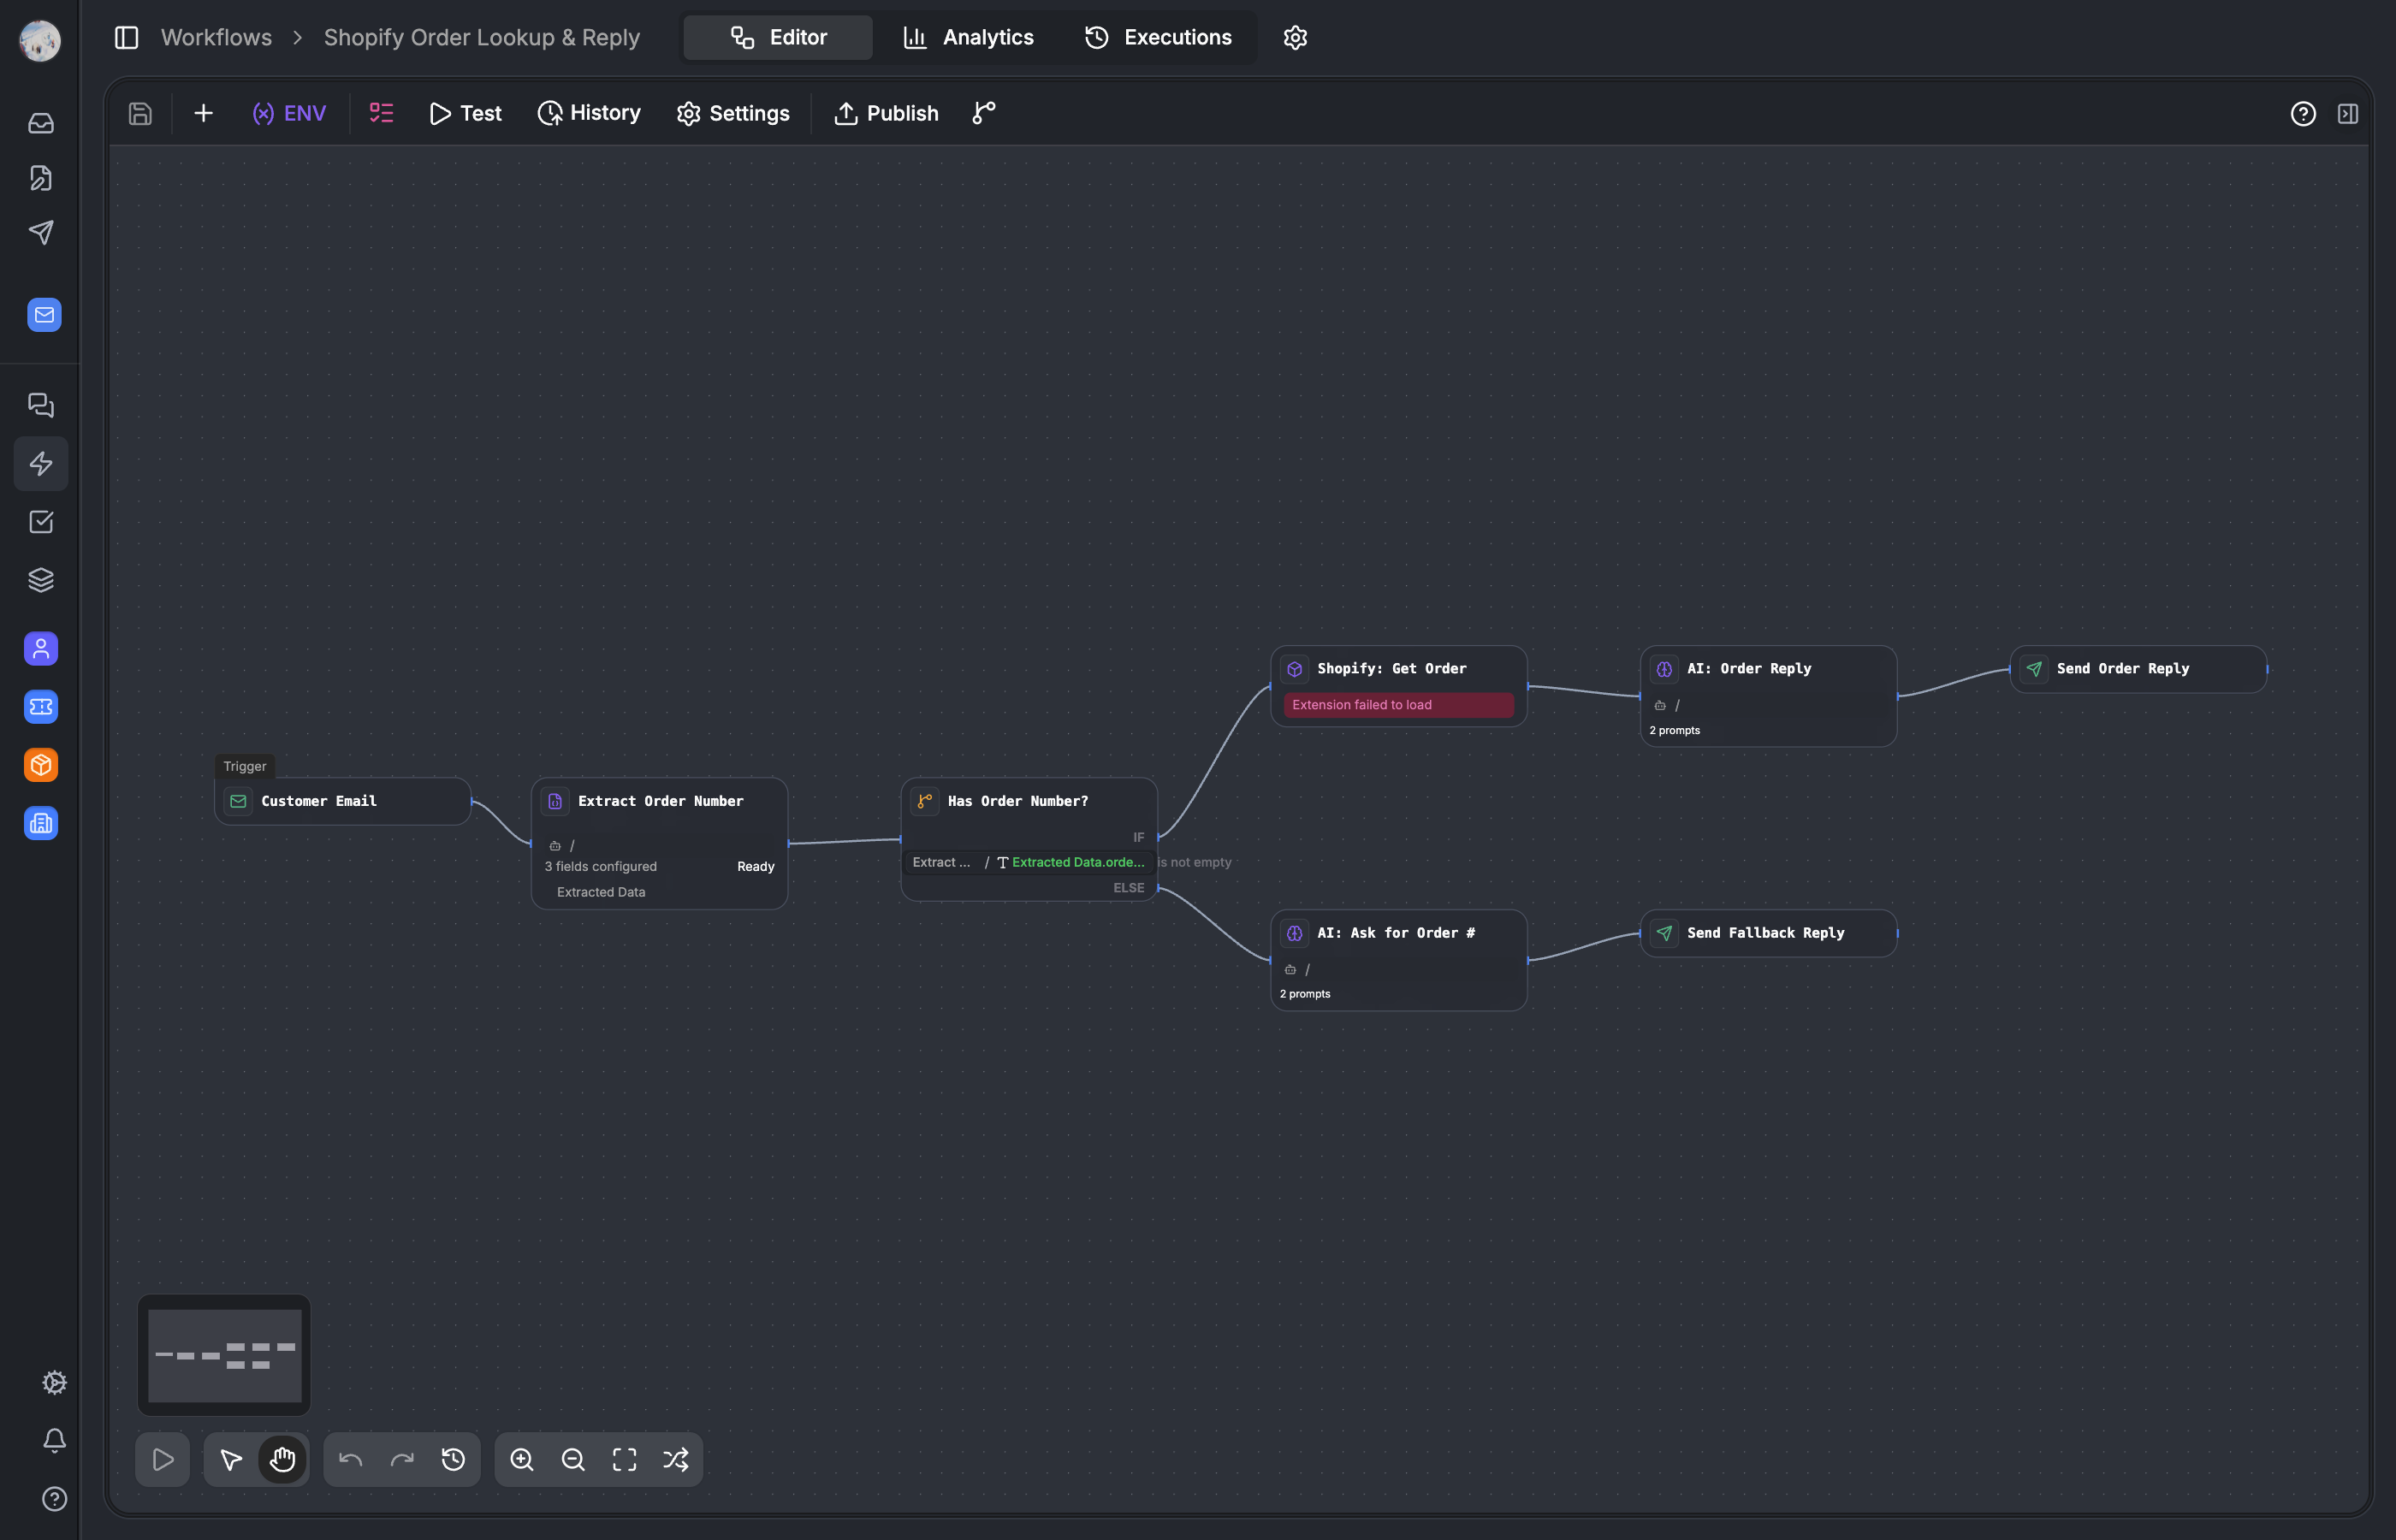Viewport: 2396px width, 1540px height.
Task: Click the Test button
Action: 465,113
